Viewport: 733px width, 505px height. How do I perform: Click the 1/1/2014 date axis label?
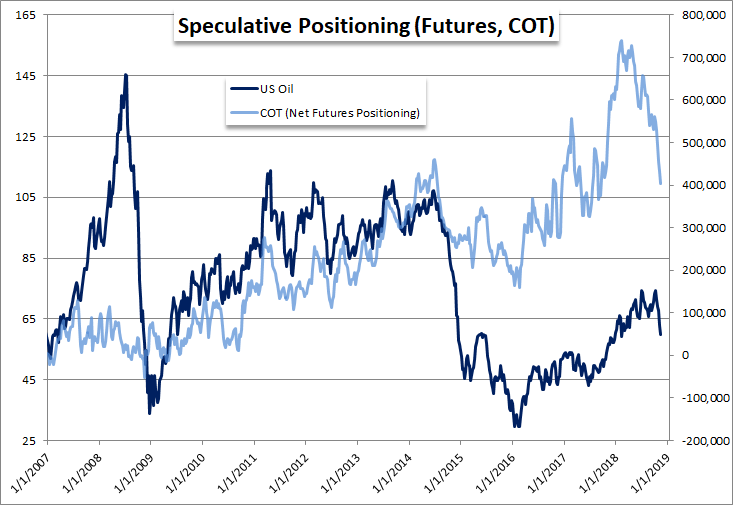pyautogui.click(x=391, y=473)
